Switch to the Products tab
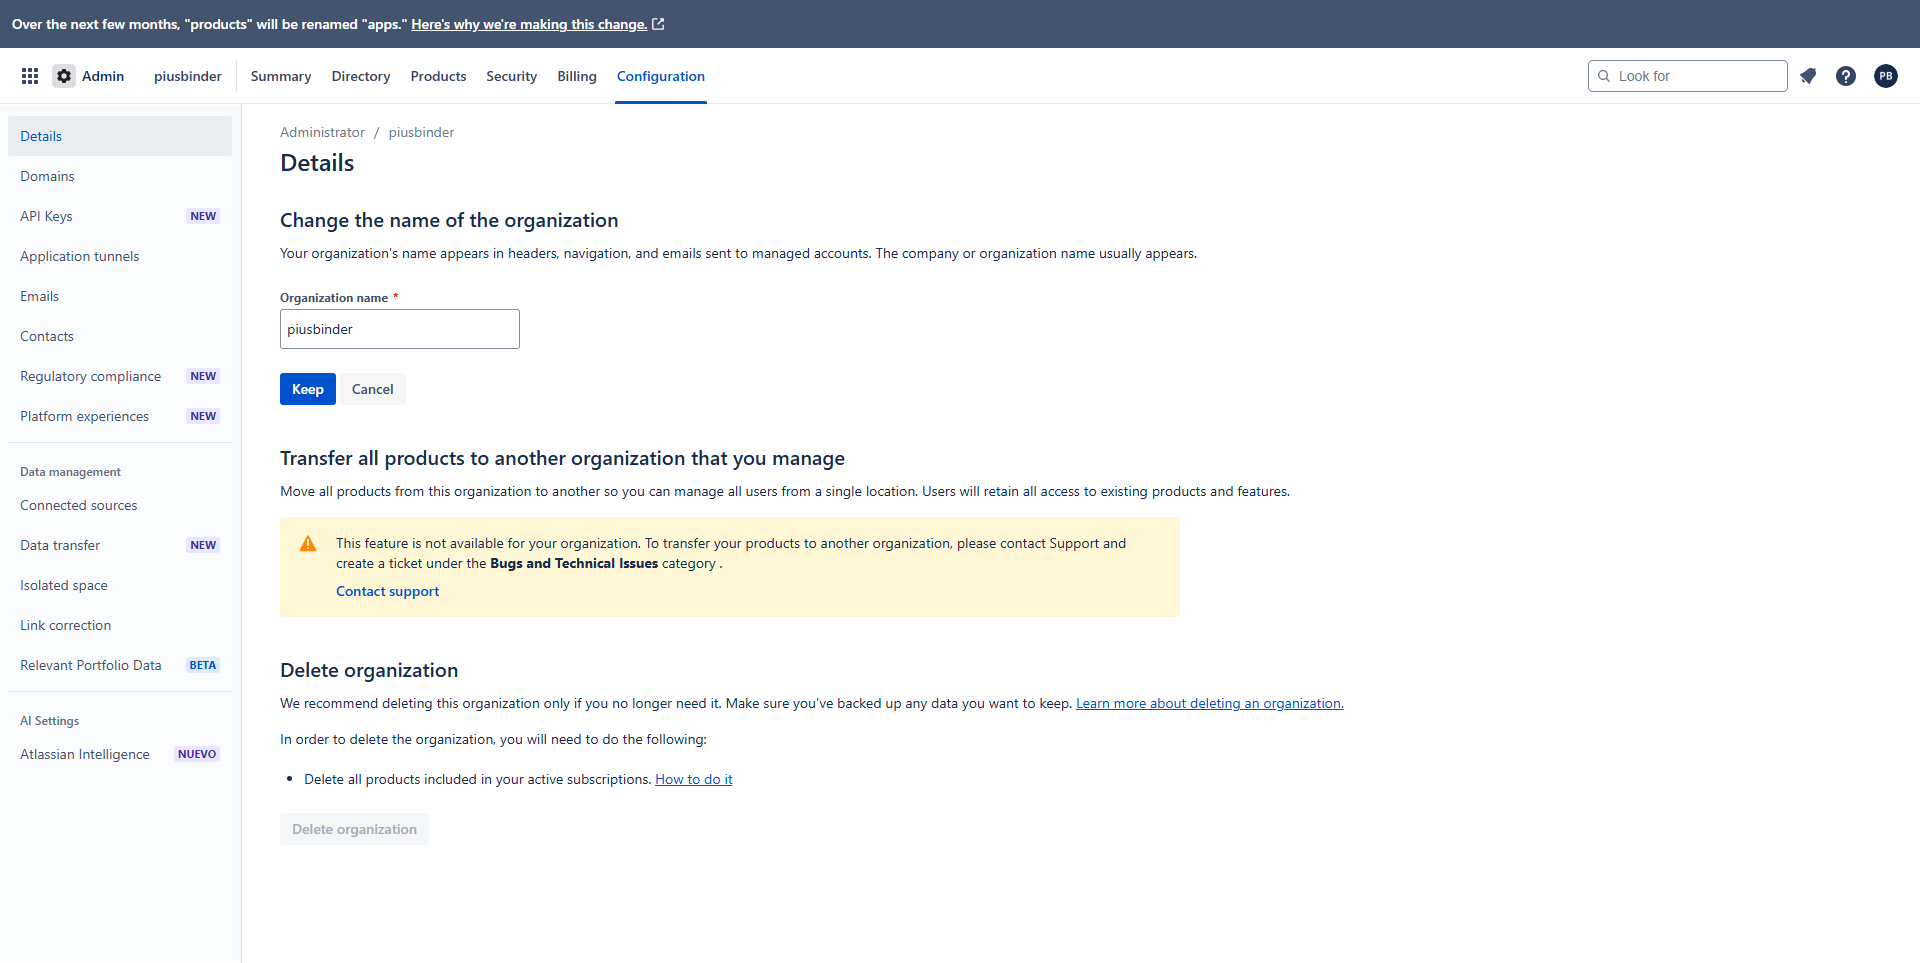1920x963 pixels. [x=438, y=76]
